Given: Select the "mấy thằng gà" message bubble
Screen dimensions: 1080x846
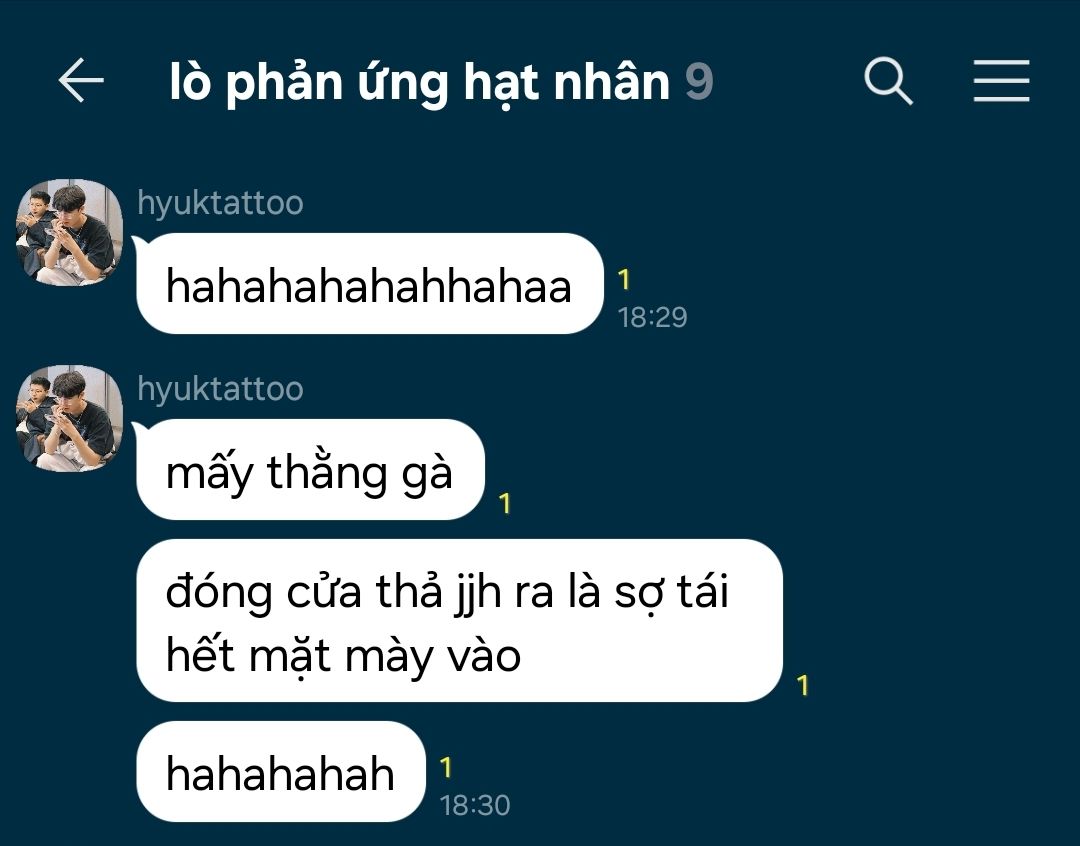Looking at the screenshot, I should (x=311, y=470).
